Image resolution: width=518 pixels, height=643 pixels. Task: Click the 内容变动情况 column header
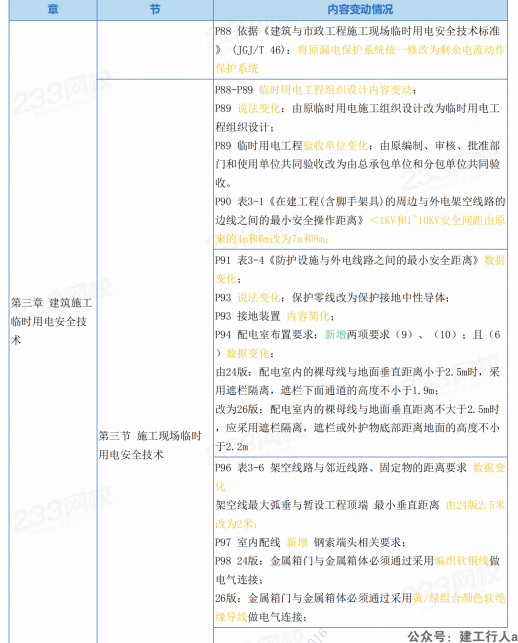tap(360, 9)
